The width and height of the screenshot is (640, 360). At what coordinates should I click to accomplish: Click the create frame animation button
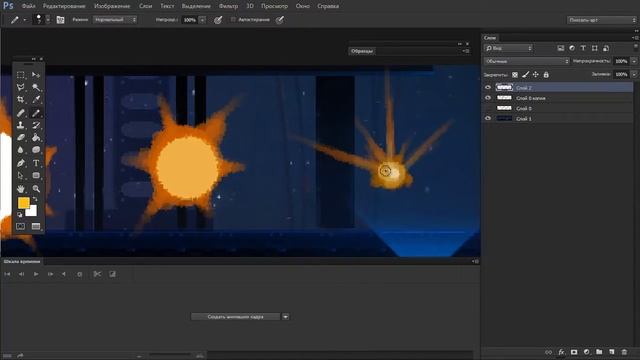[x=236, y=316]
